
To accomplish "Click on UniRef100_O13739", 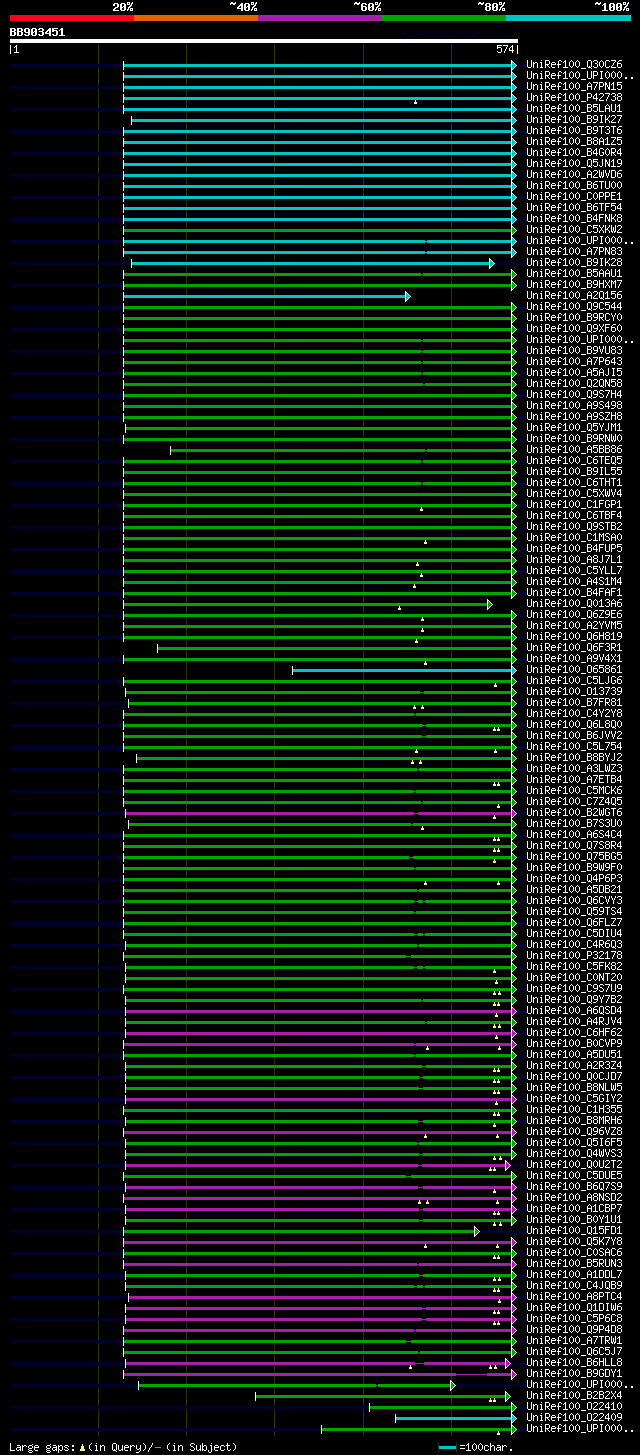I will coord(574,691).
